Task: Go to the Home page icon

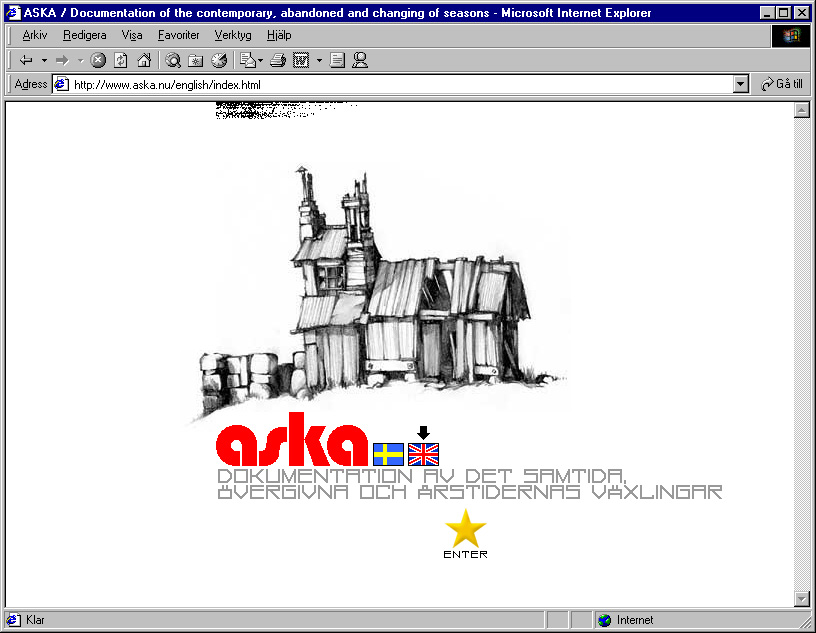Action: pos(143,60)
